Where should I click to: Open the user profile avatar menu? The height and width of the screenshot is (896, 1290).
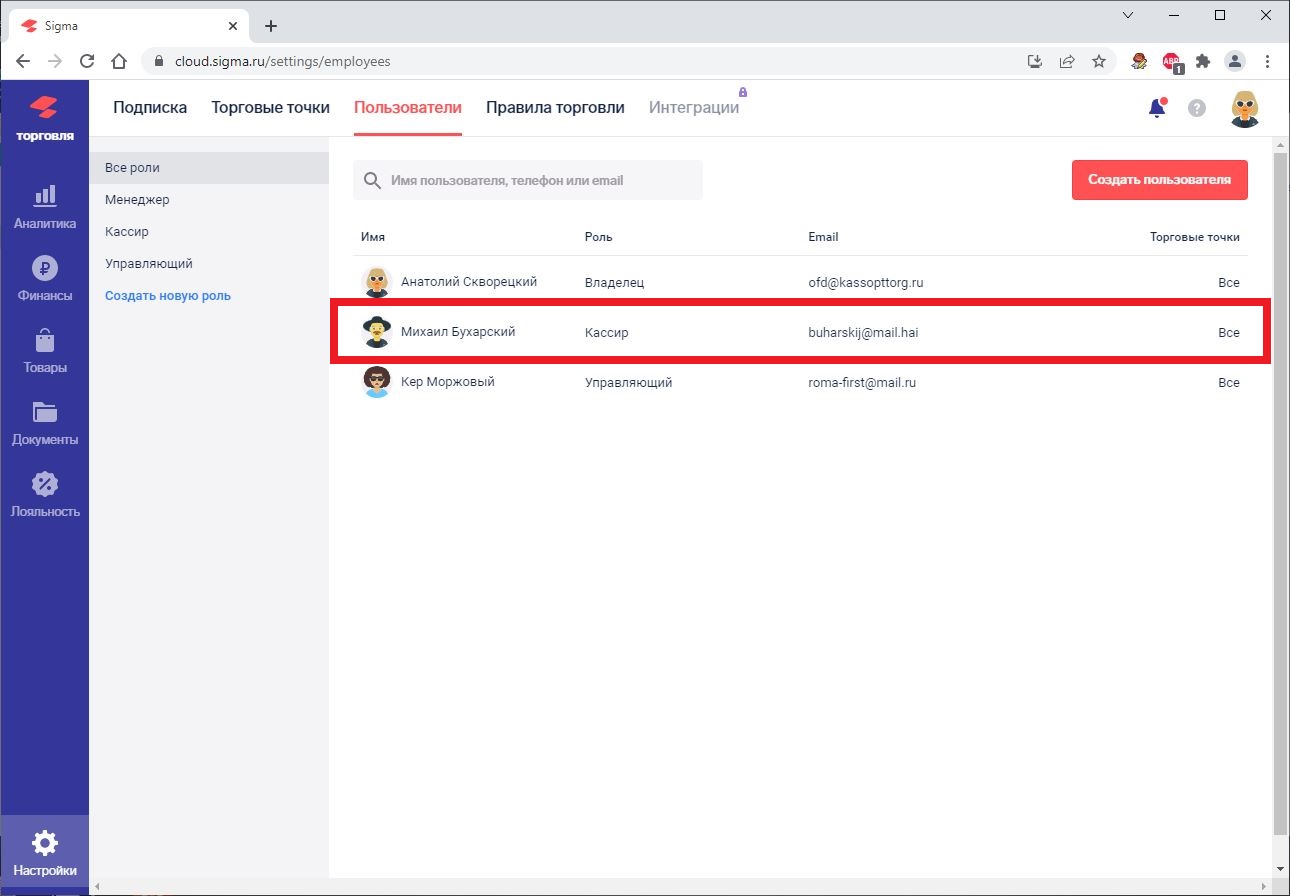coord(1244,108)
